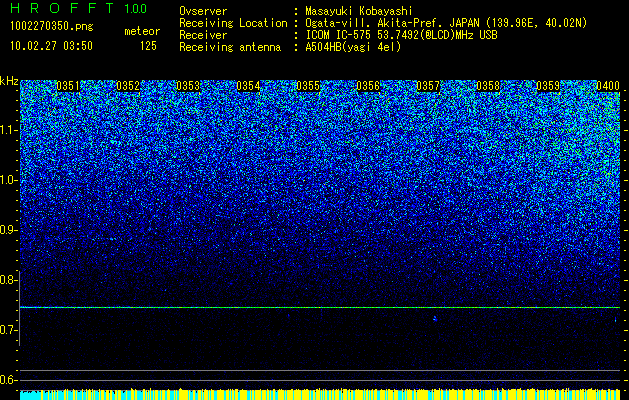Click the 0359 time marker
This screenshot has height=400, width=629.
pos(548,86)
